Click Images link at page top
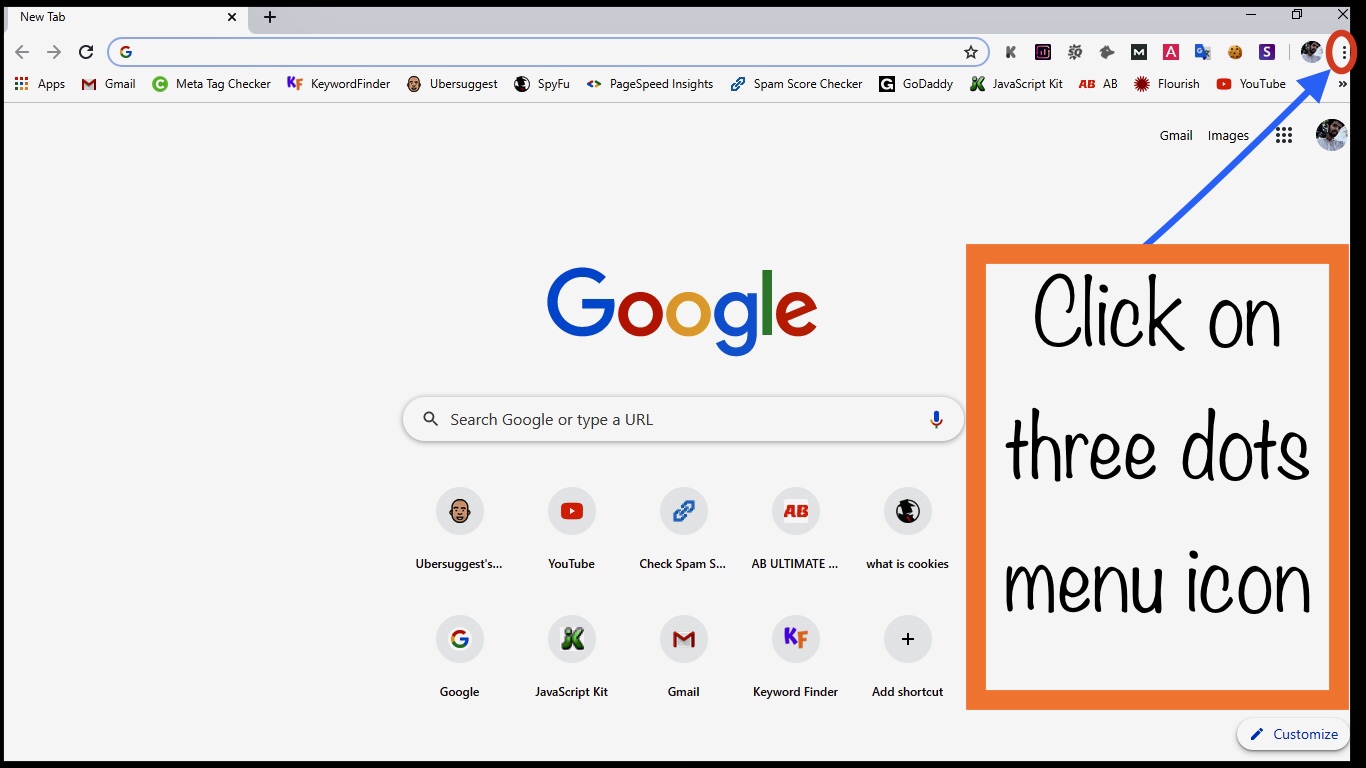Screen dimensions: 1366x768 (x=1228, y=136)
